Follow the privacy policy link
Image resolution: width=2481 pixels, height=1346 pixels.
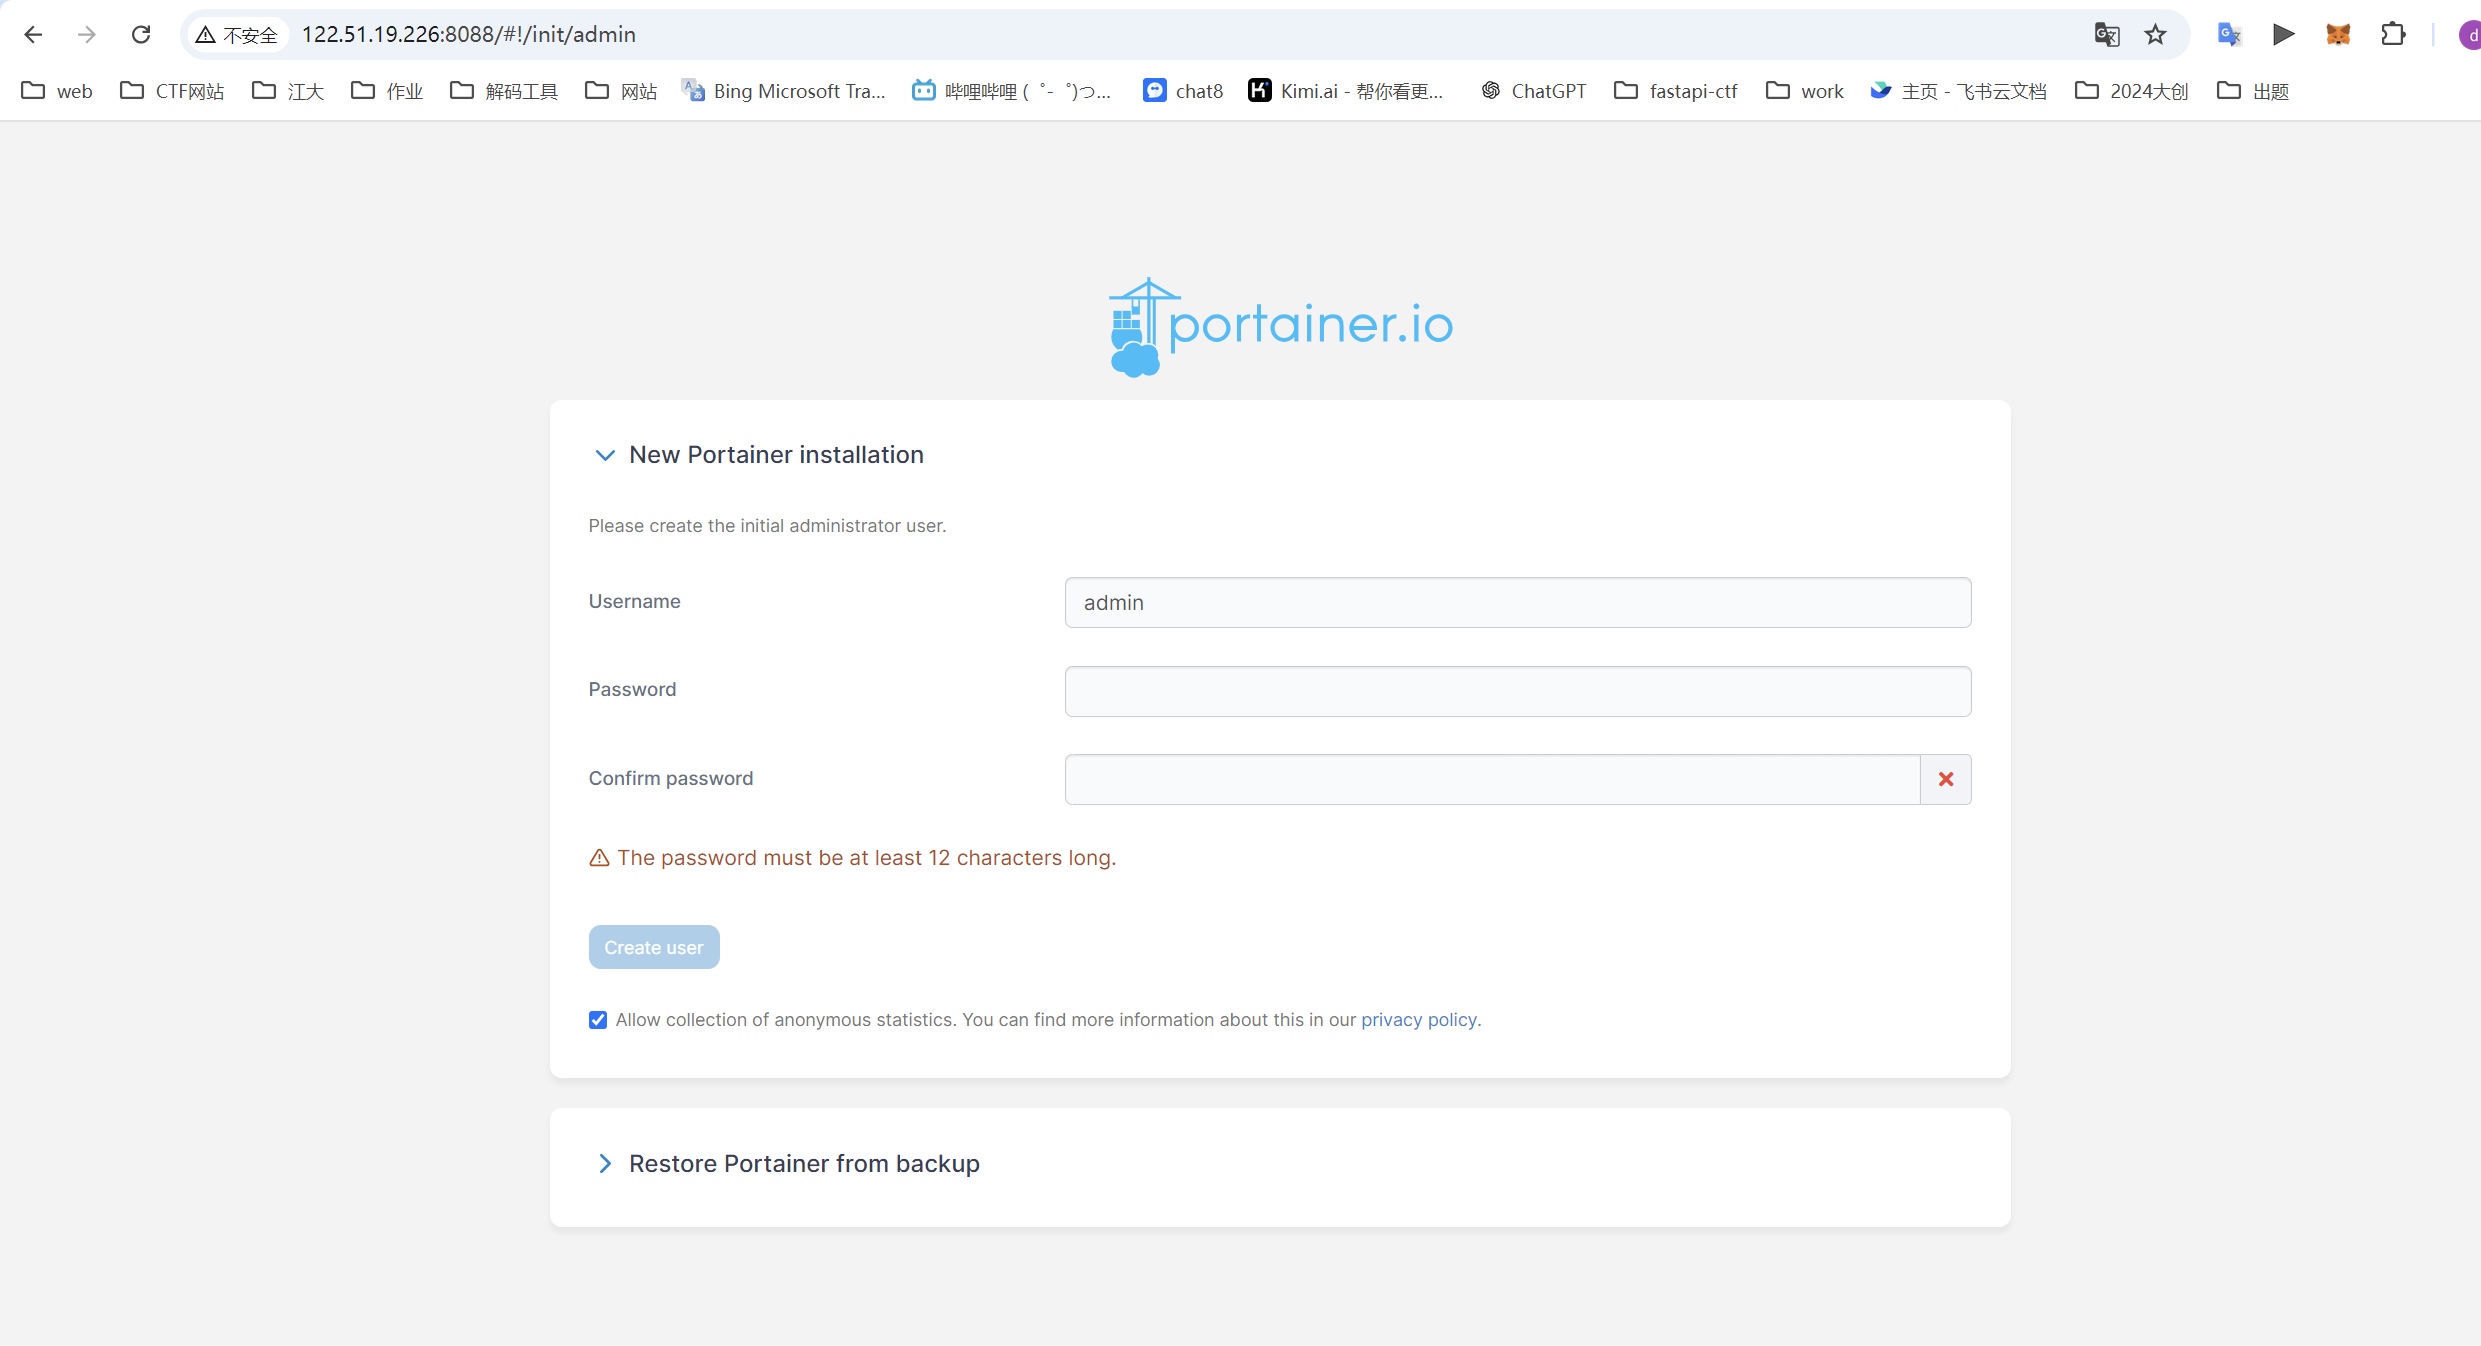pos(1418,1020)
